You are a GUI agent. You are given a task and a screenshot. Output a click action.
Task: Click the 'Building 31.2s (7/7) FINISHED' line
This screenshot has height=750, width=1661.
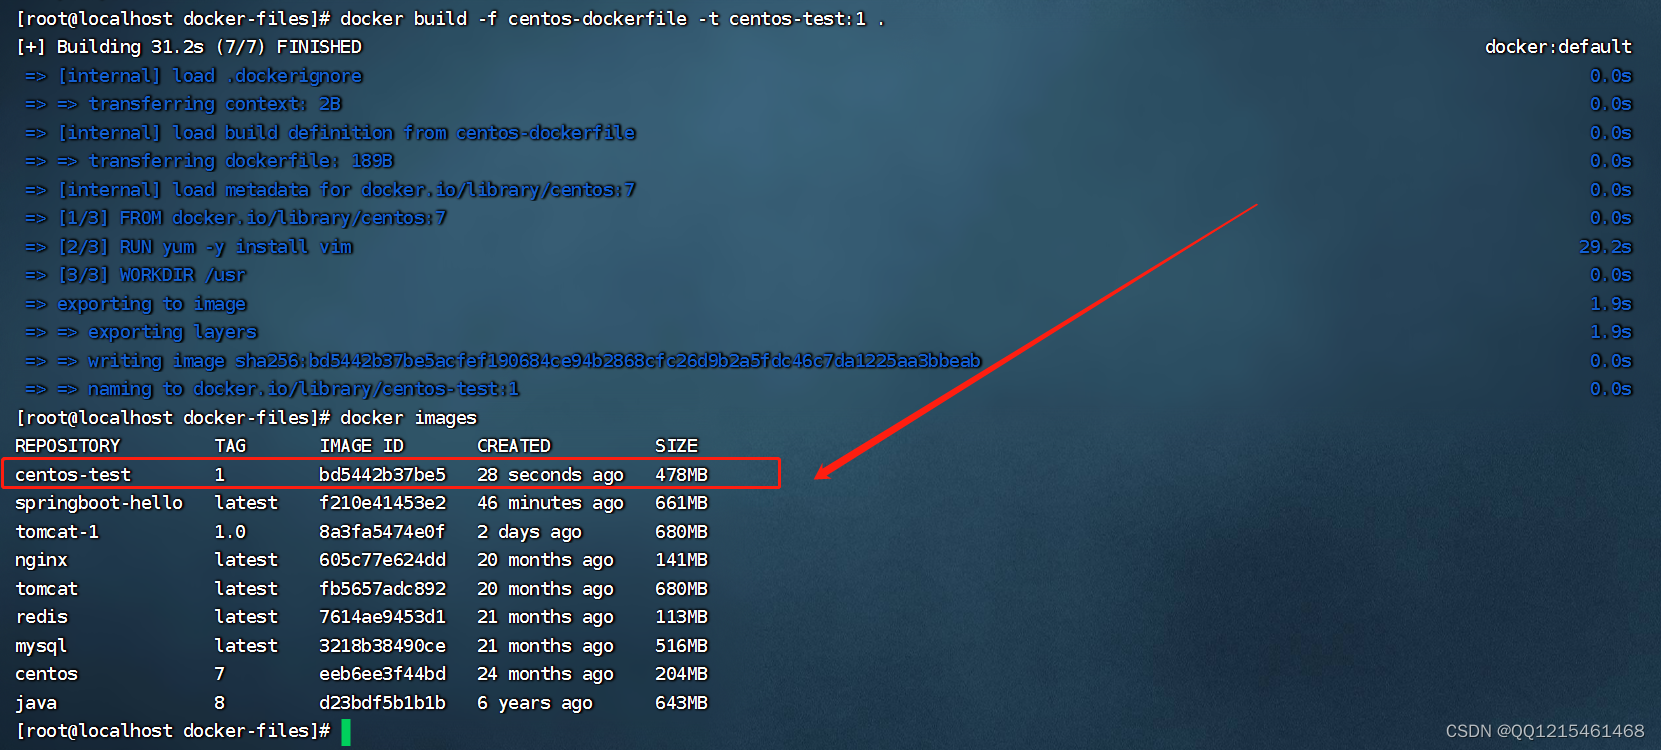(189, 47)
